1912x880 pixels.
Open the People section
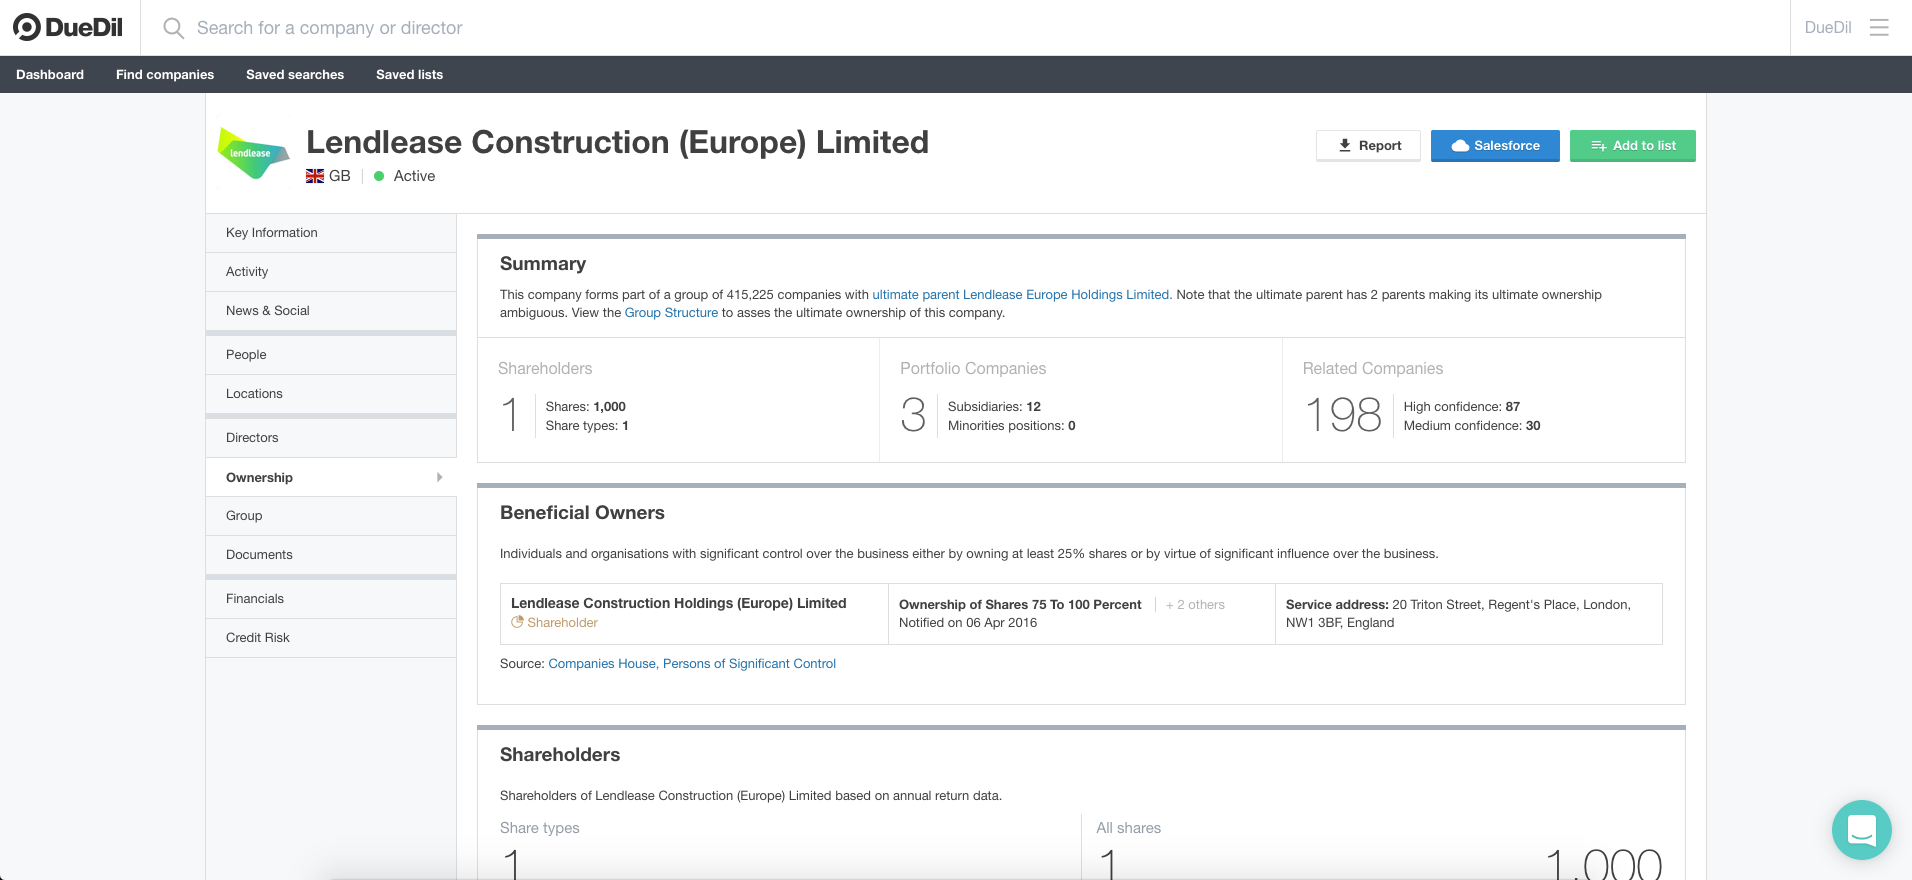point(331,355)
